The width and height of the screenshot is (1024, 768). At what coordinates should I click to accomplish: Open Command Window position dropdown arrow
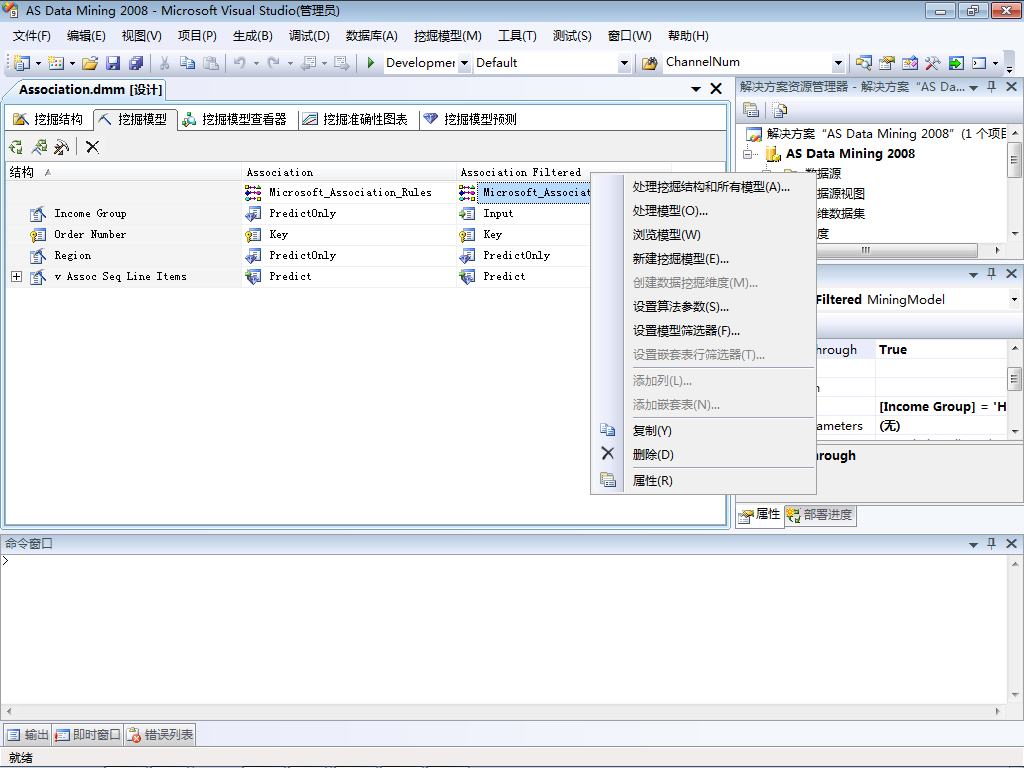coord(973,544)
